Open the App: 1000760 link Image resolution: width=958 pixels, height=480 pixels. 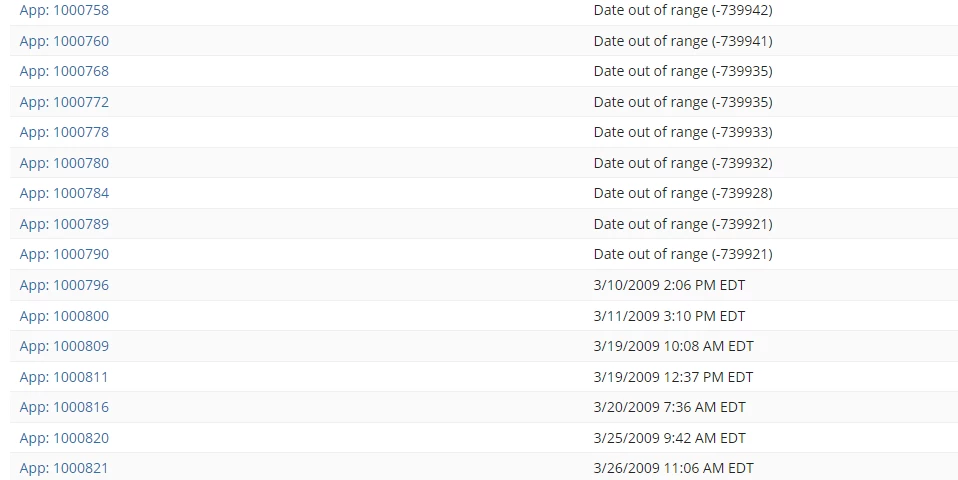point(64,41)
